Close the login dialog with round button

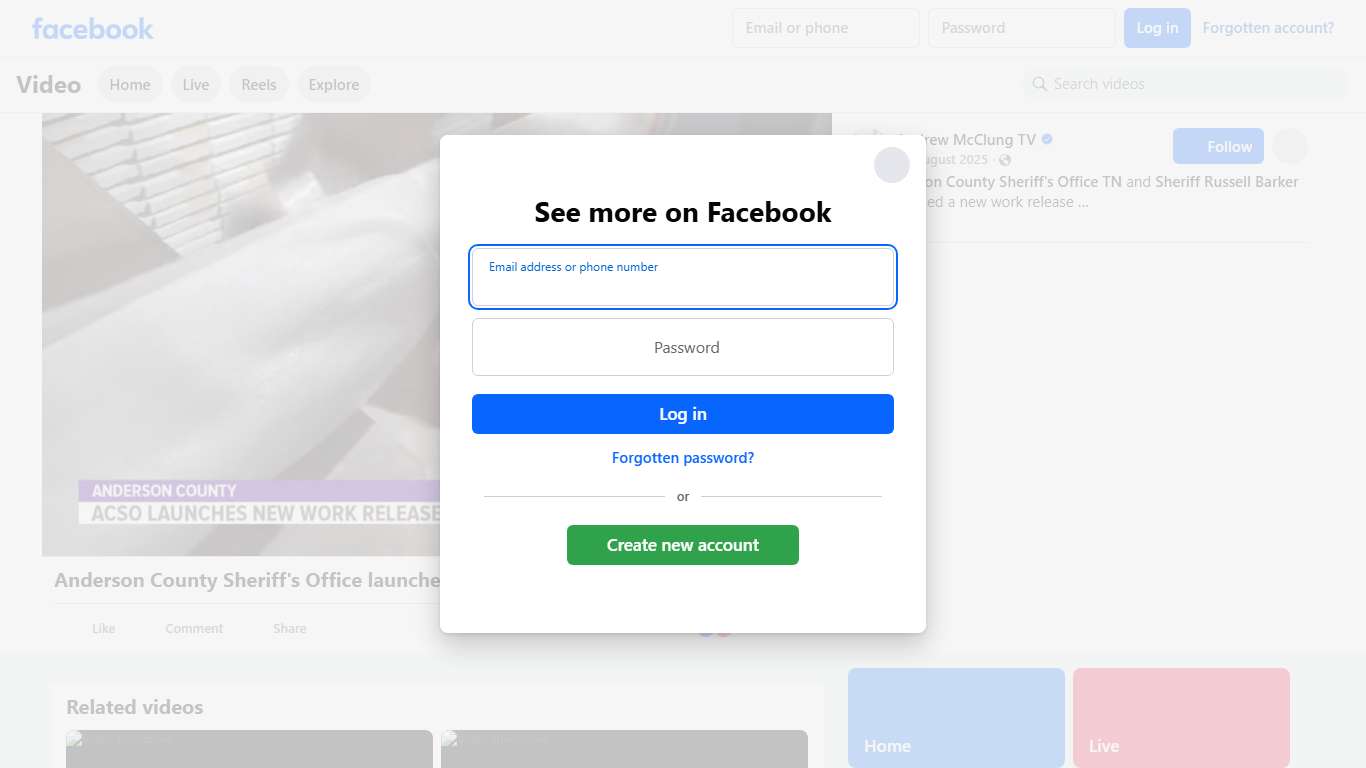[891, 165]
